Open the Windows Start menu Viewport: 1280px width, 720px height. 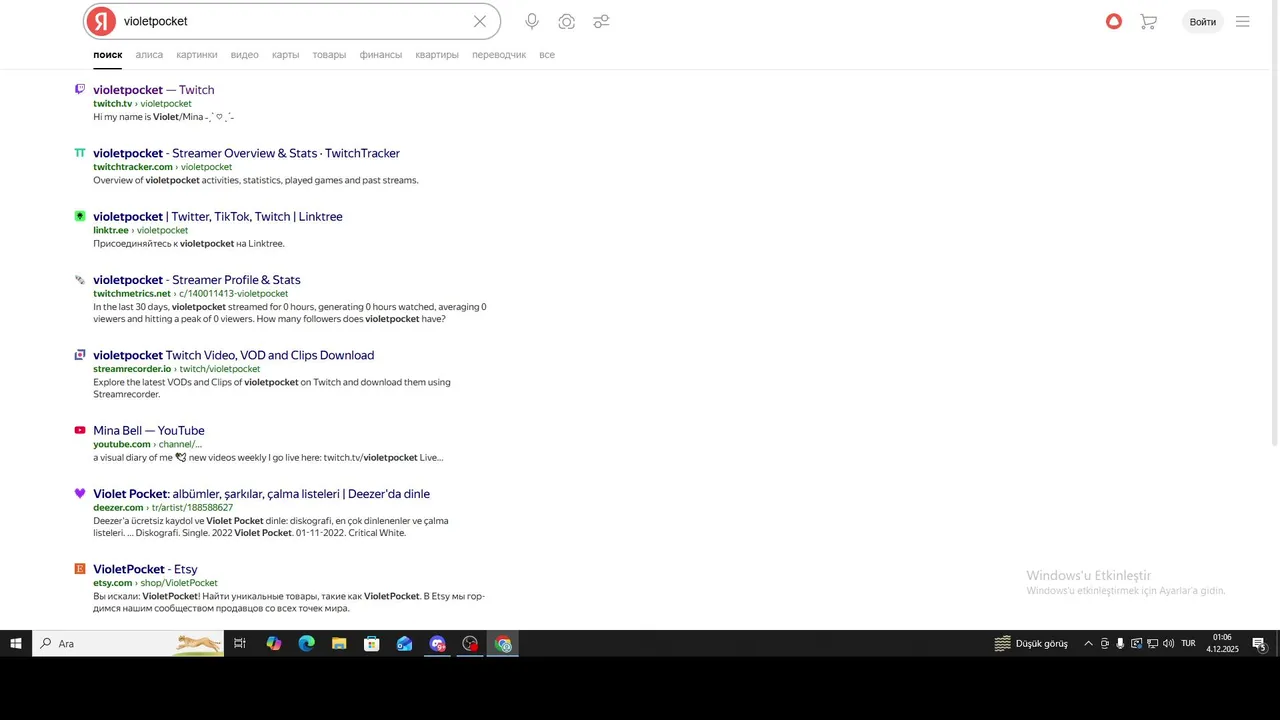coord(16,644)
